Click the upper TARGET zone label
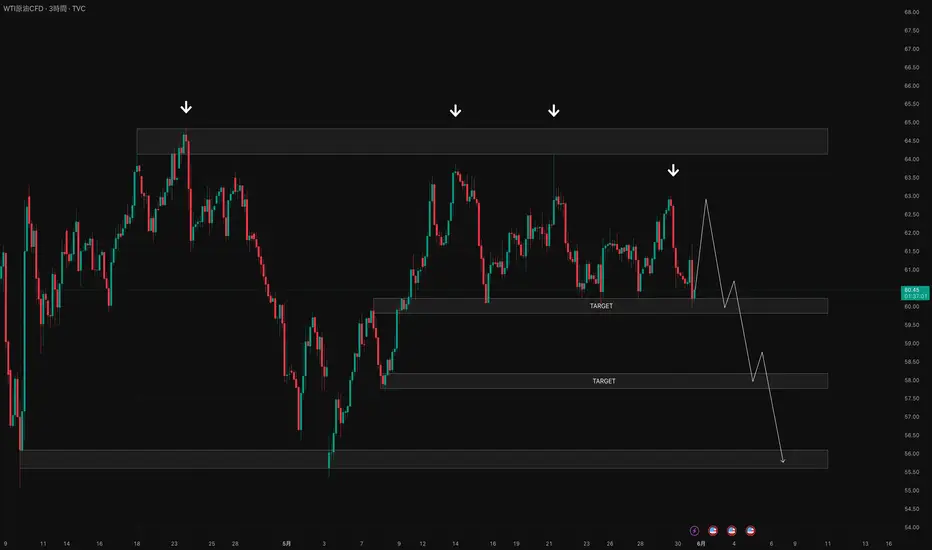Image resolution: width=932 pixels, height=550 pixels. tap(602, 306)
